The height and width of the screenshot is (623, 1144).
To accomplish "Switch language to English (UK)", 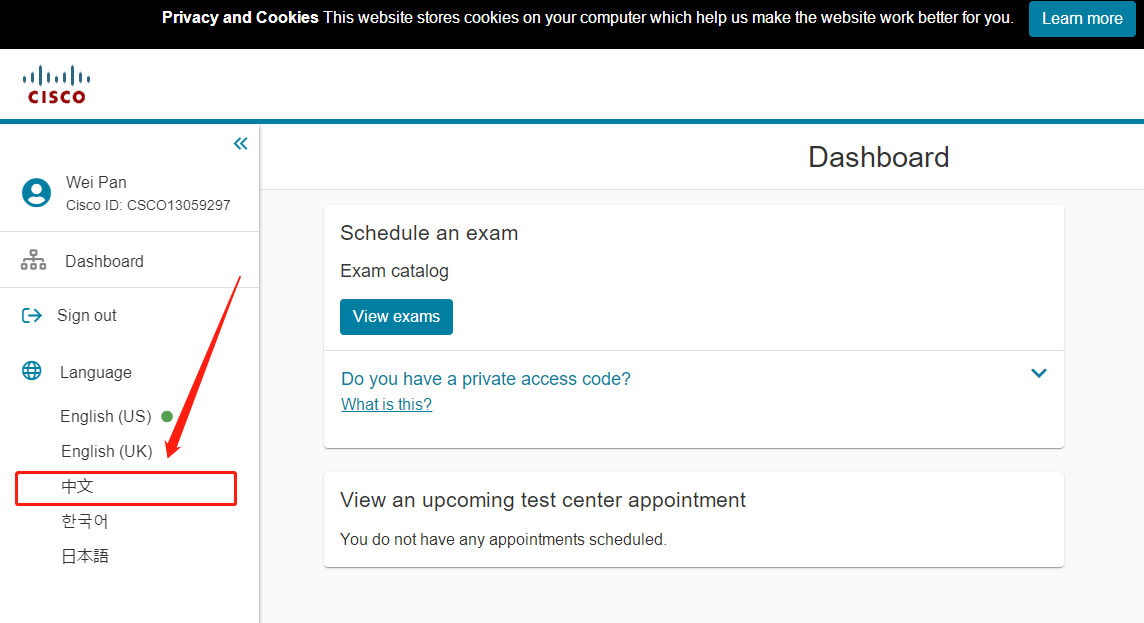I will (106, 451).
